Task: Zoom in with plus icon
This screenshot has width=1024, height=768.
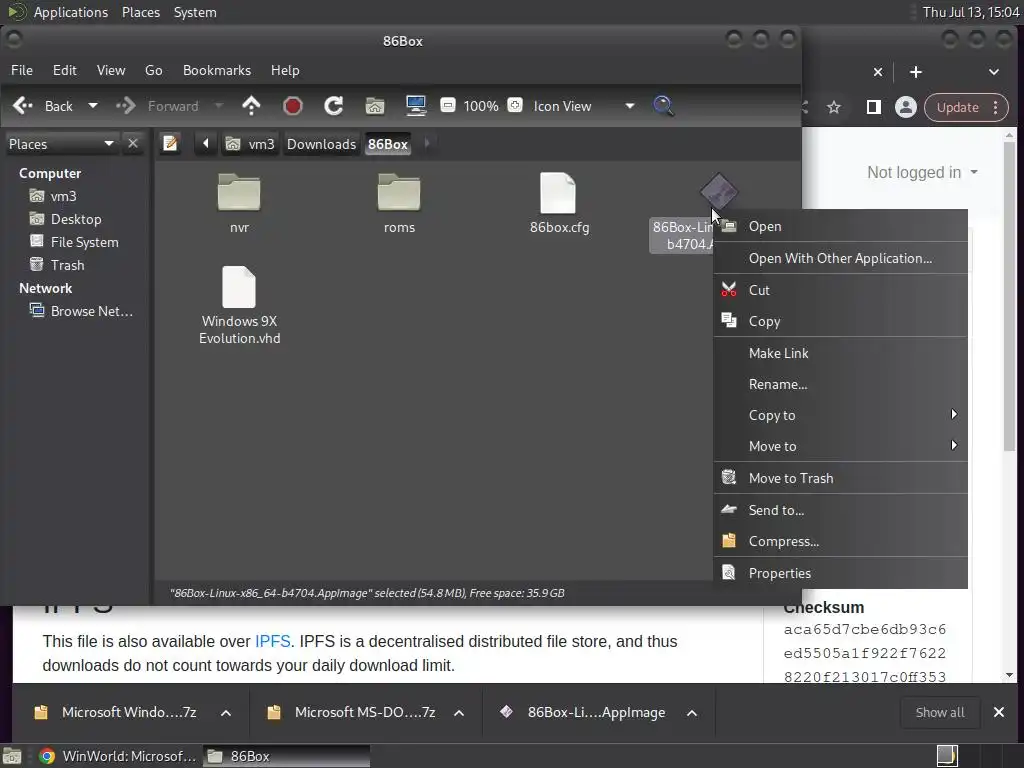Action: (515, 105)
